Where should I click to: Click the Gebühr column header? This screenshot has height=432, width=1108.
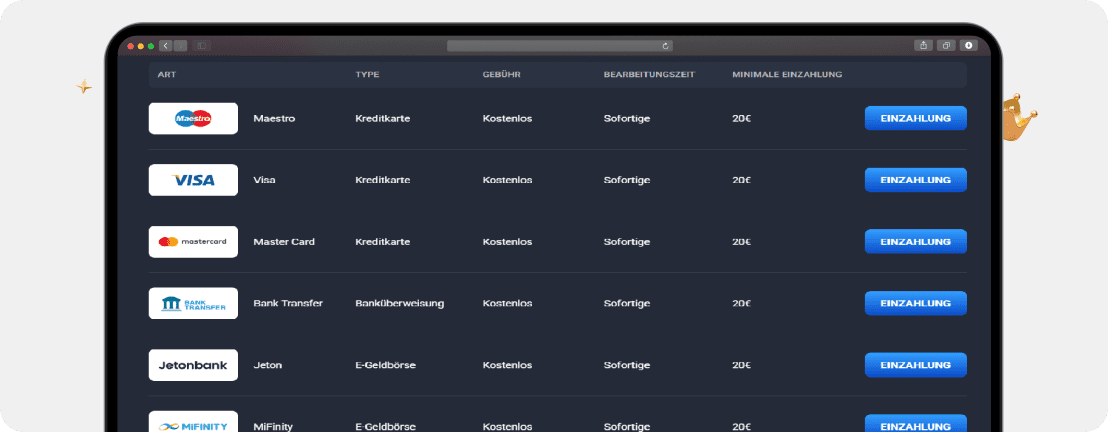coord(501,75)
